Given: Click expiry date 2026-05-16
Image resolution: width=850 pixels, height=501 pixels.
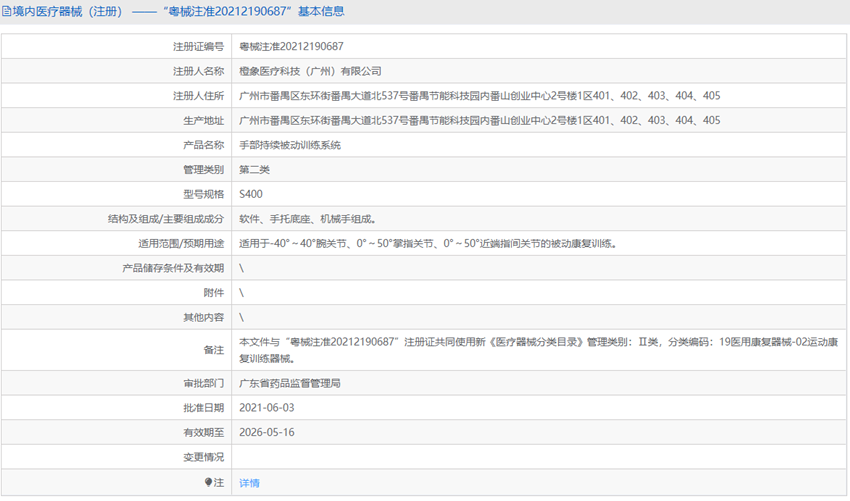Looking at the screenshot, I should (267, 432).
